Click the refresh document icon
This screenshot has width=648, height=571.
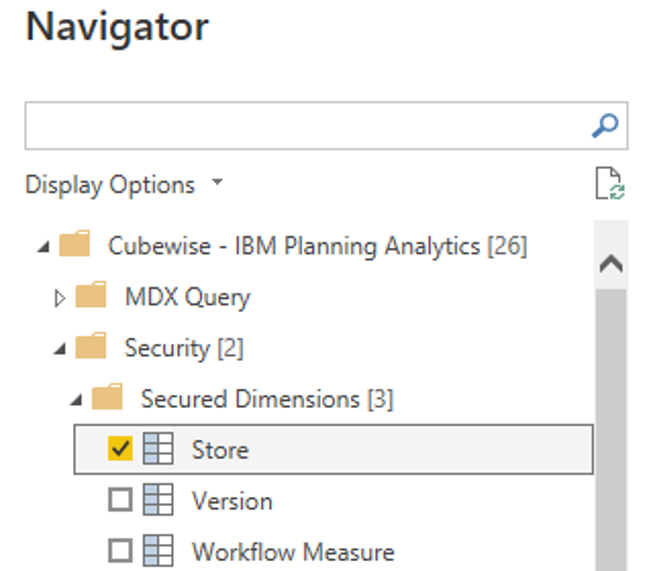pyautogui.click(x=610, y=183)
